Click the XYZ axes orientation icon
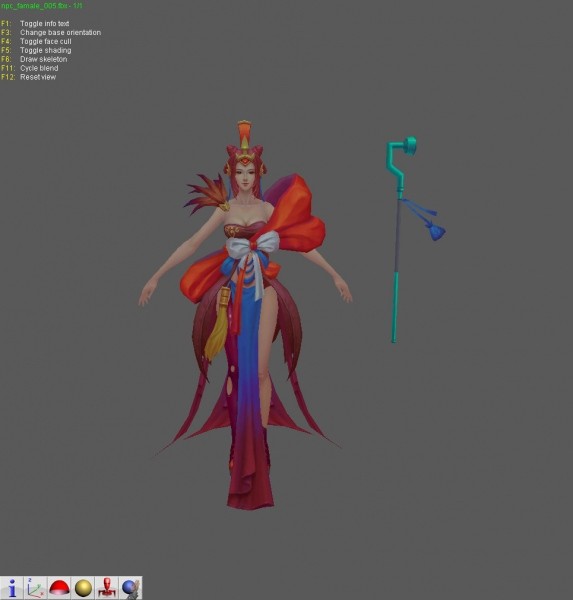The width and height of the screenshot is (573, 600). click(36, 588)
